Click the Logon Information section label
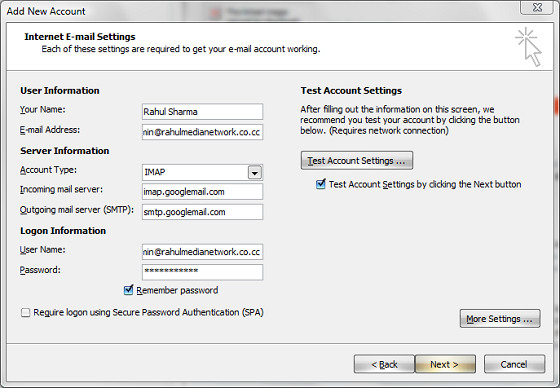The width and height of the screenshot is (560, 388). point(63,231)
